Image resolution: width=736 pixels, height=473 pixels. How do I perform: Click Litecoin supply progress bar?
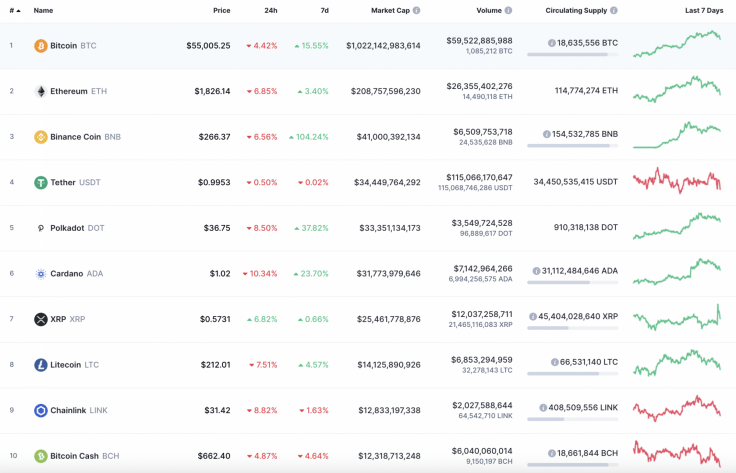(572, 374)
